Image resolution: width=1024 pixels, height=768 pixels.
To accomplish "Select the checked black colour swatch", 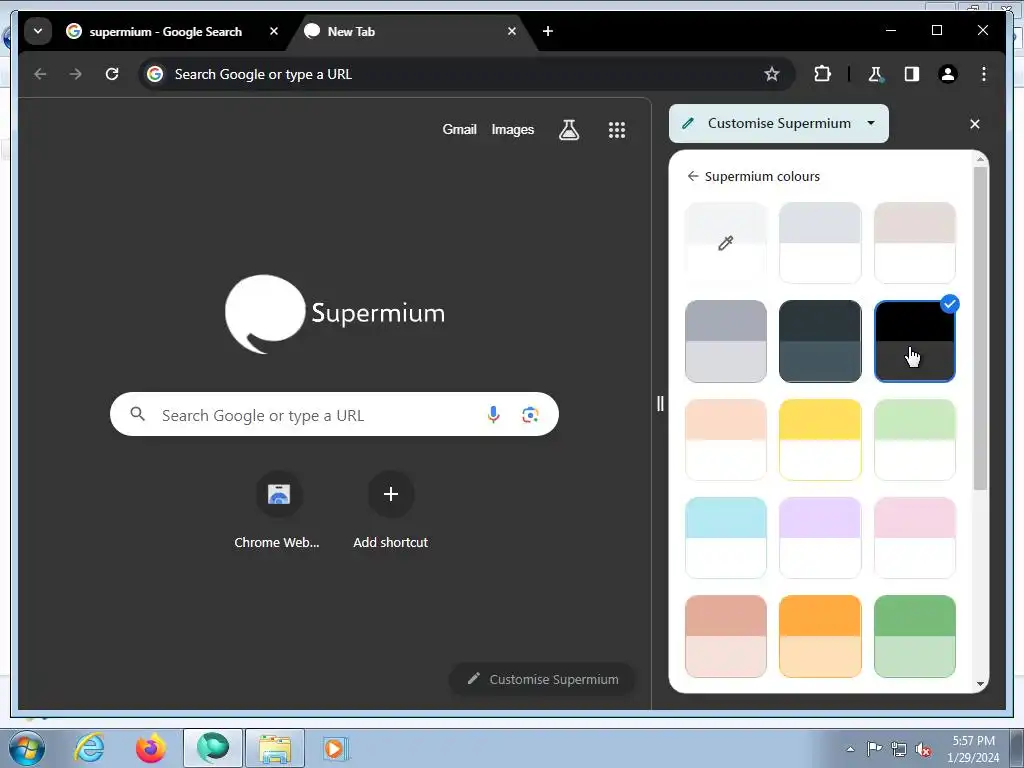I will 914,341.
